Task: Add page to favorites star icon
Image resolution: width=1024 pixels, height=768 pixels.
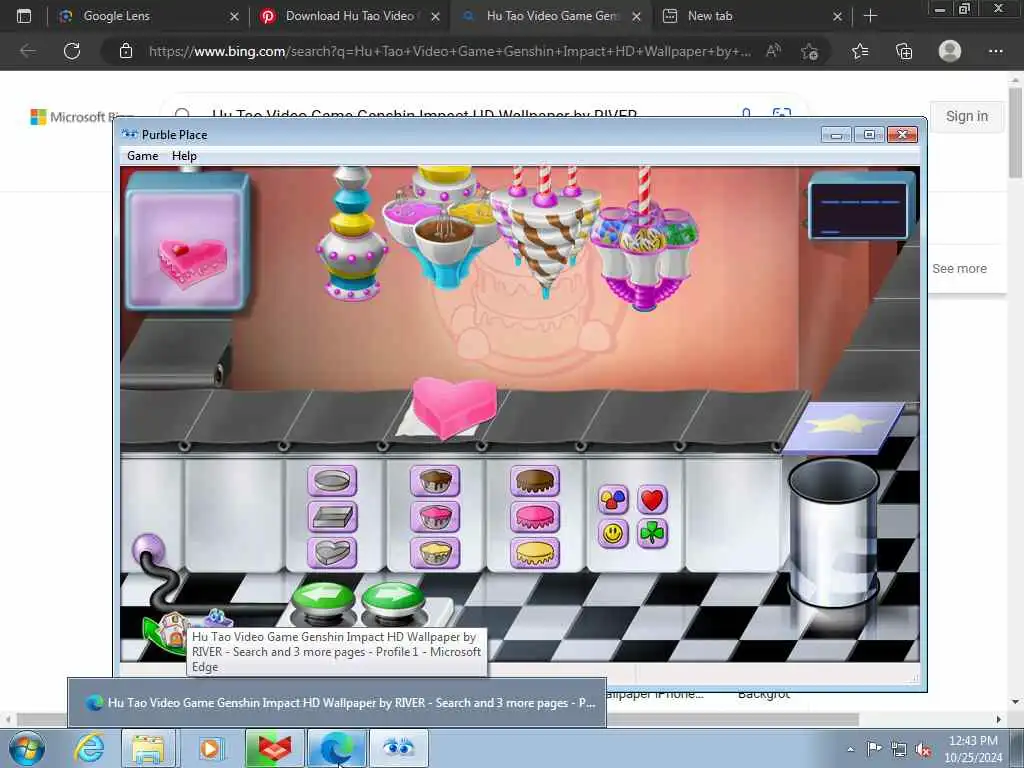Action: click(810, 51)
